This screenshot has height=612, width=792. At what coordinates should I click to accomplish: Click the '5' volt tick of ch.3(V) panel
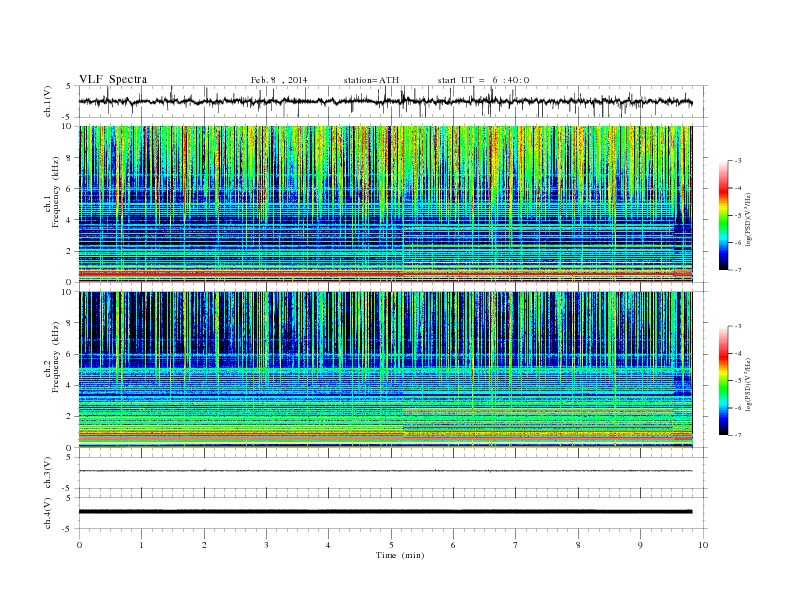69,457
